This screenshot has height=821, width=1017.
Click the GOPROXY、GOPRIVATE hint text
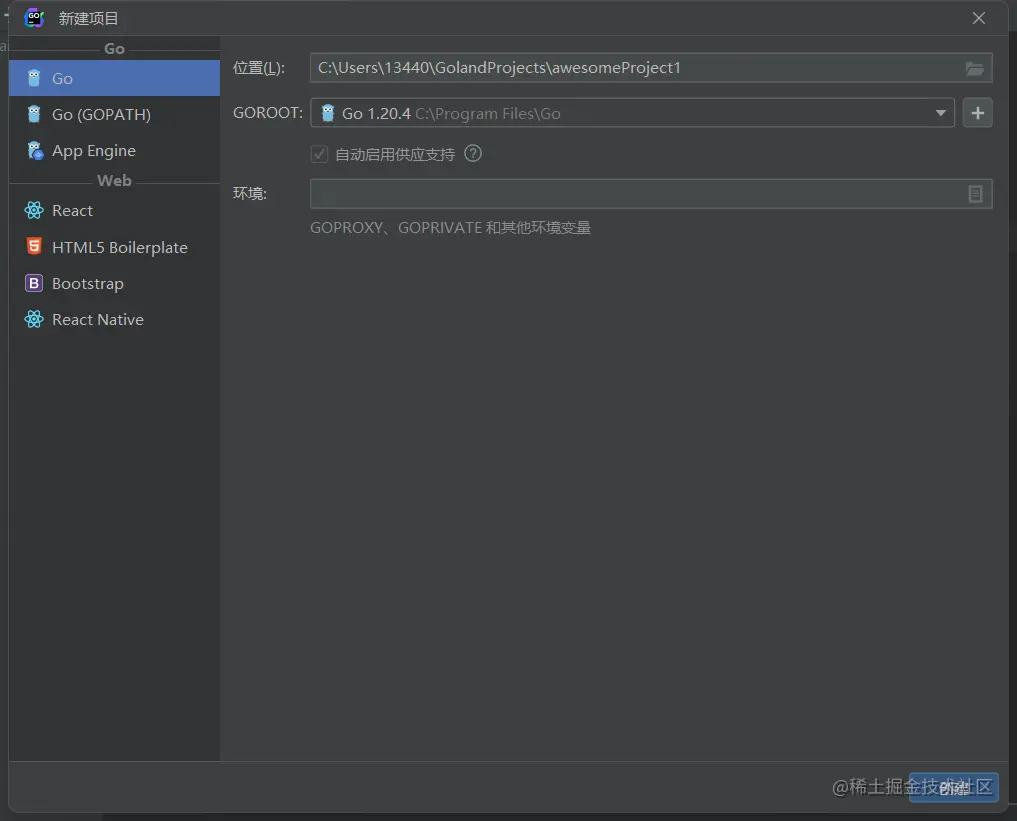(450, 228)
